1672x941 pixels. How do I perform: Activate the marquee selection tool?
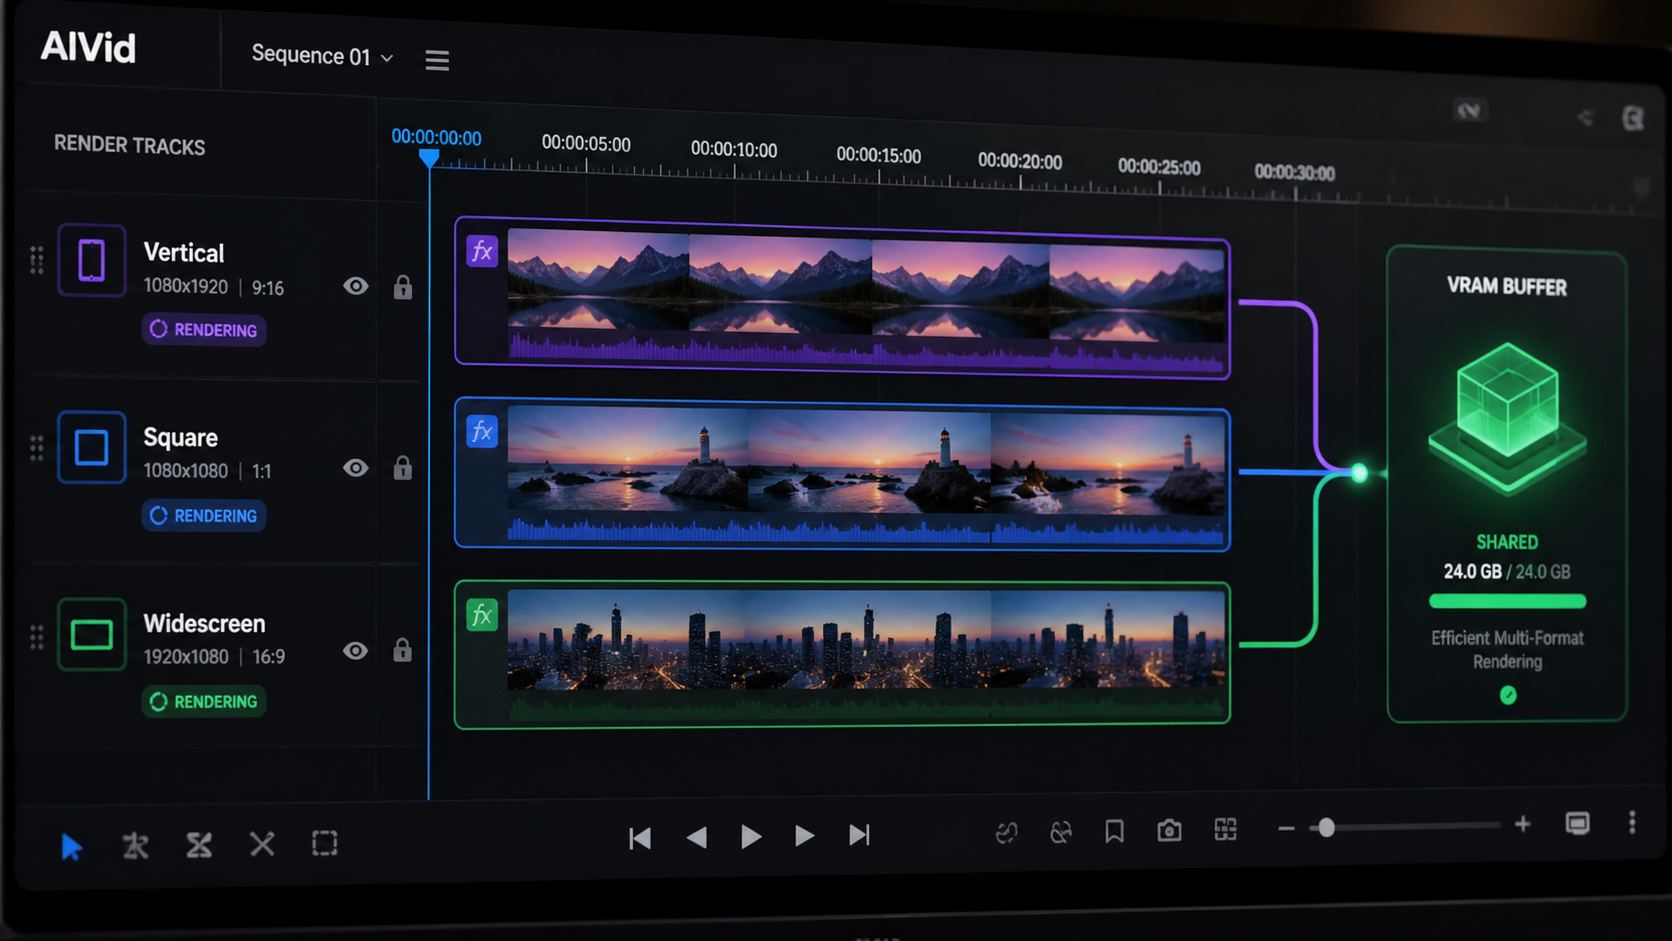point(325,843)
